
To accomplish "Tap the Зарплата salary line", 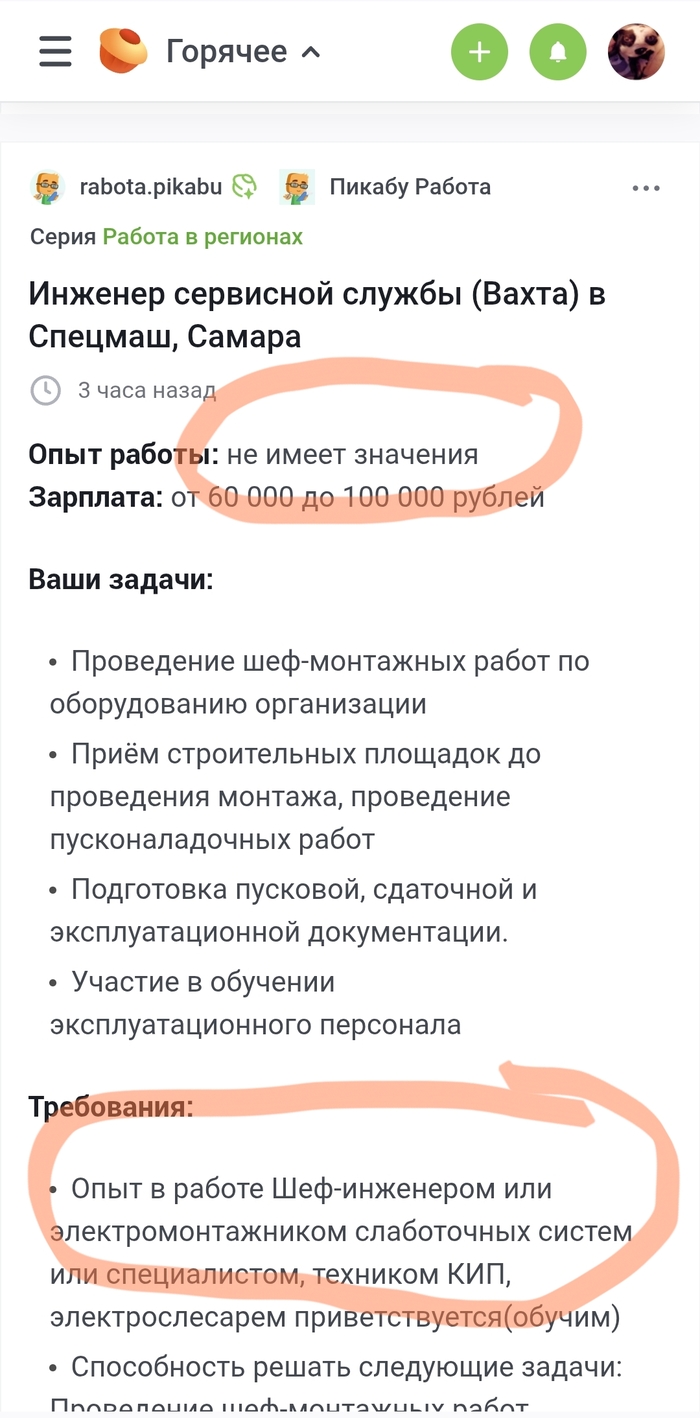I will 286,497.
